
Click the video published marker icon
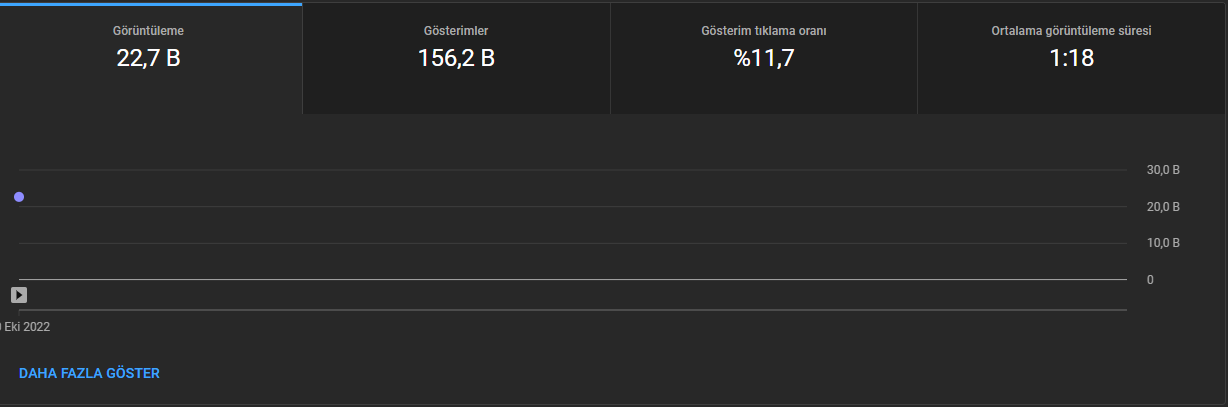click(19, 295)
